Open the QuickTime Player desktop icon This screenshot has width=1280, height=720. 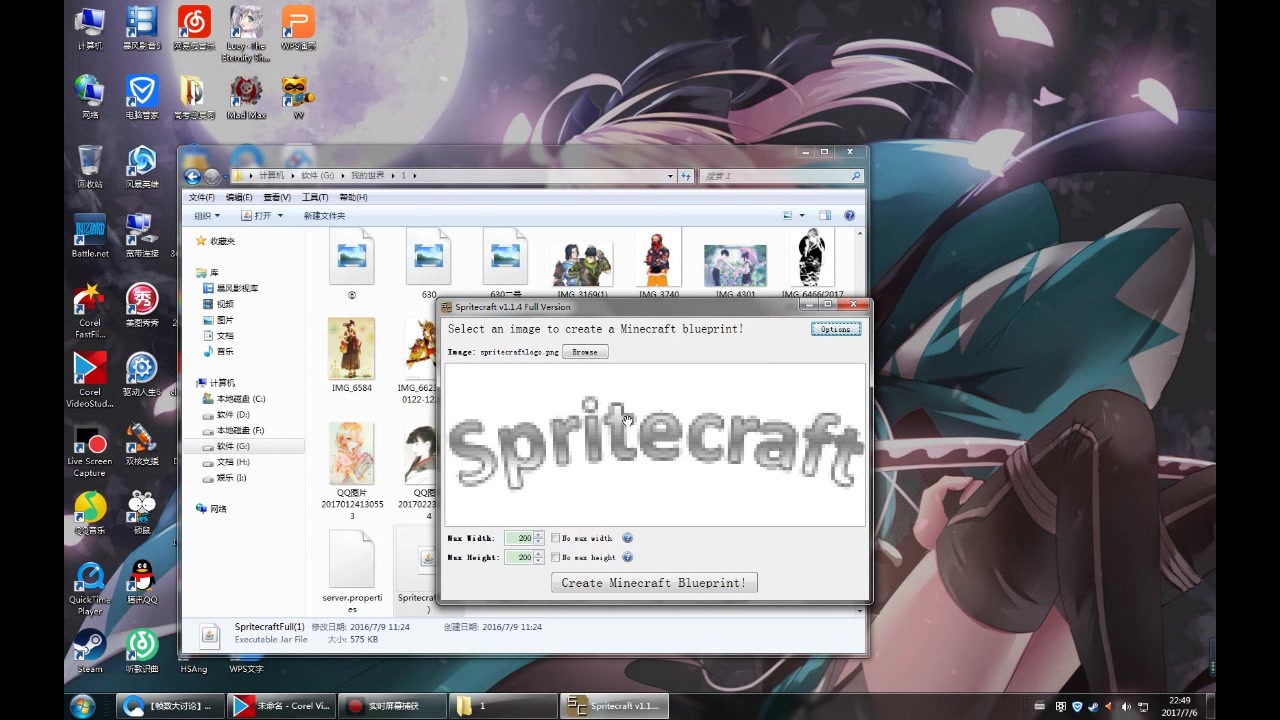point(90,588)
